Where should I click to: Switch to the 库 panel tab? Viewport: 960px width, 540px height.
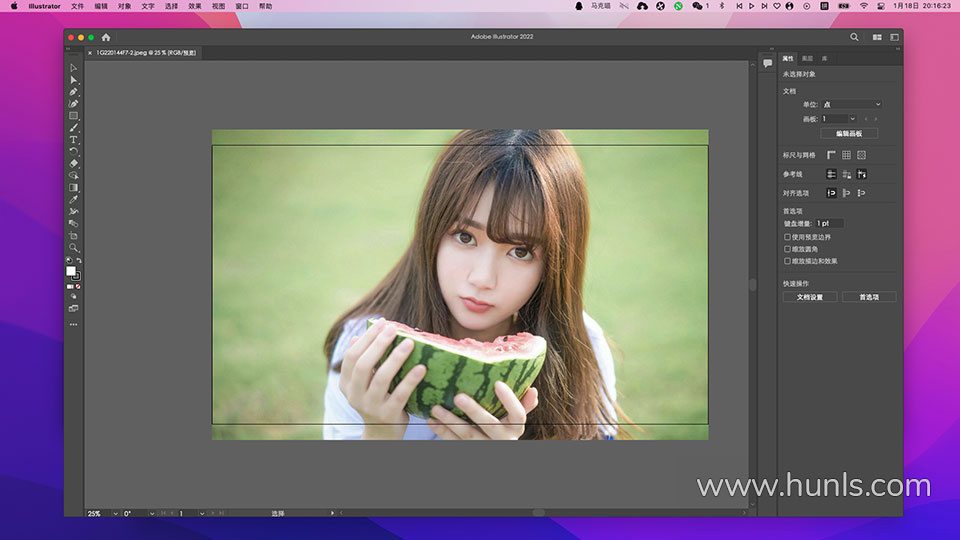point(825,59)
